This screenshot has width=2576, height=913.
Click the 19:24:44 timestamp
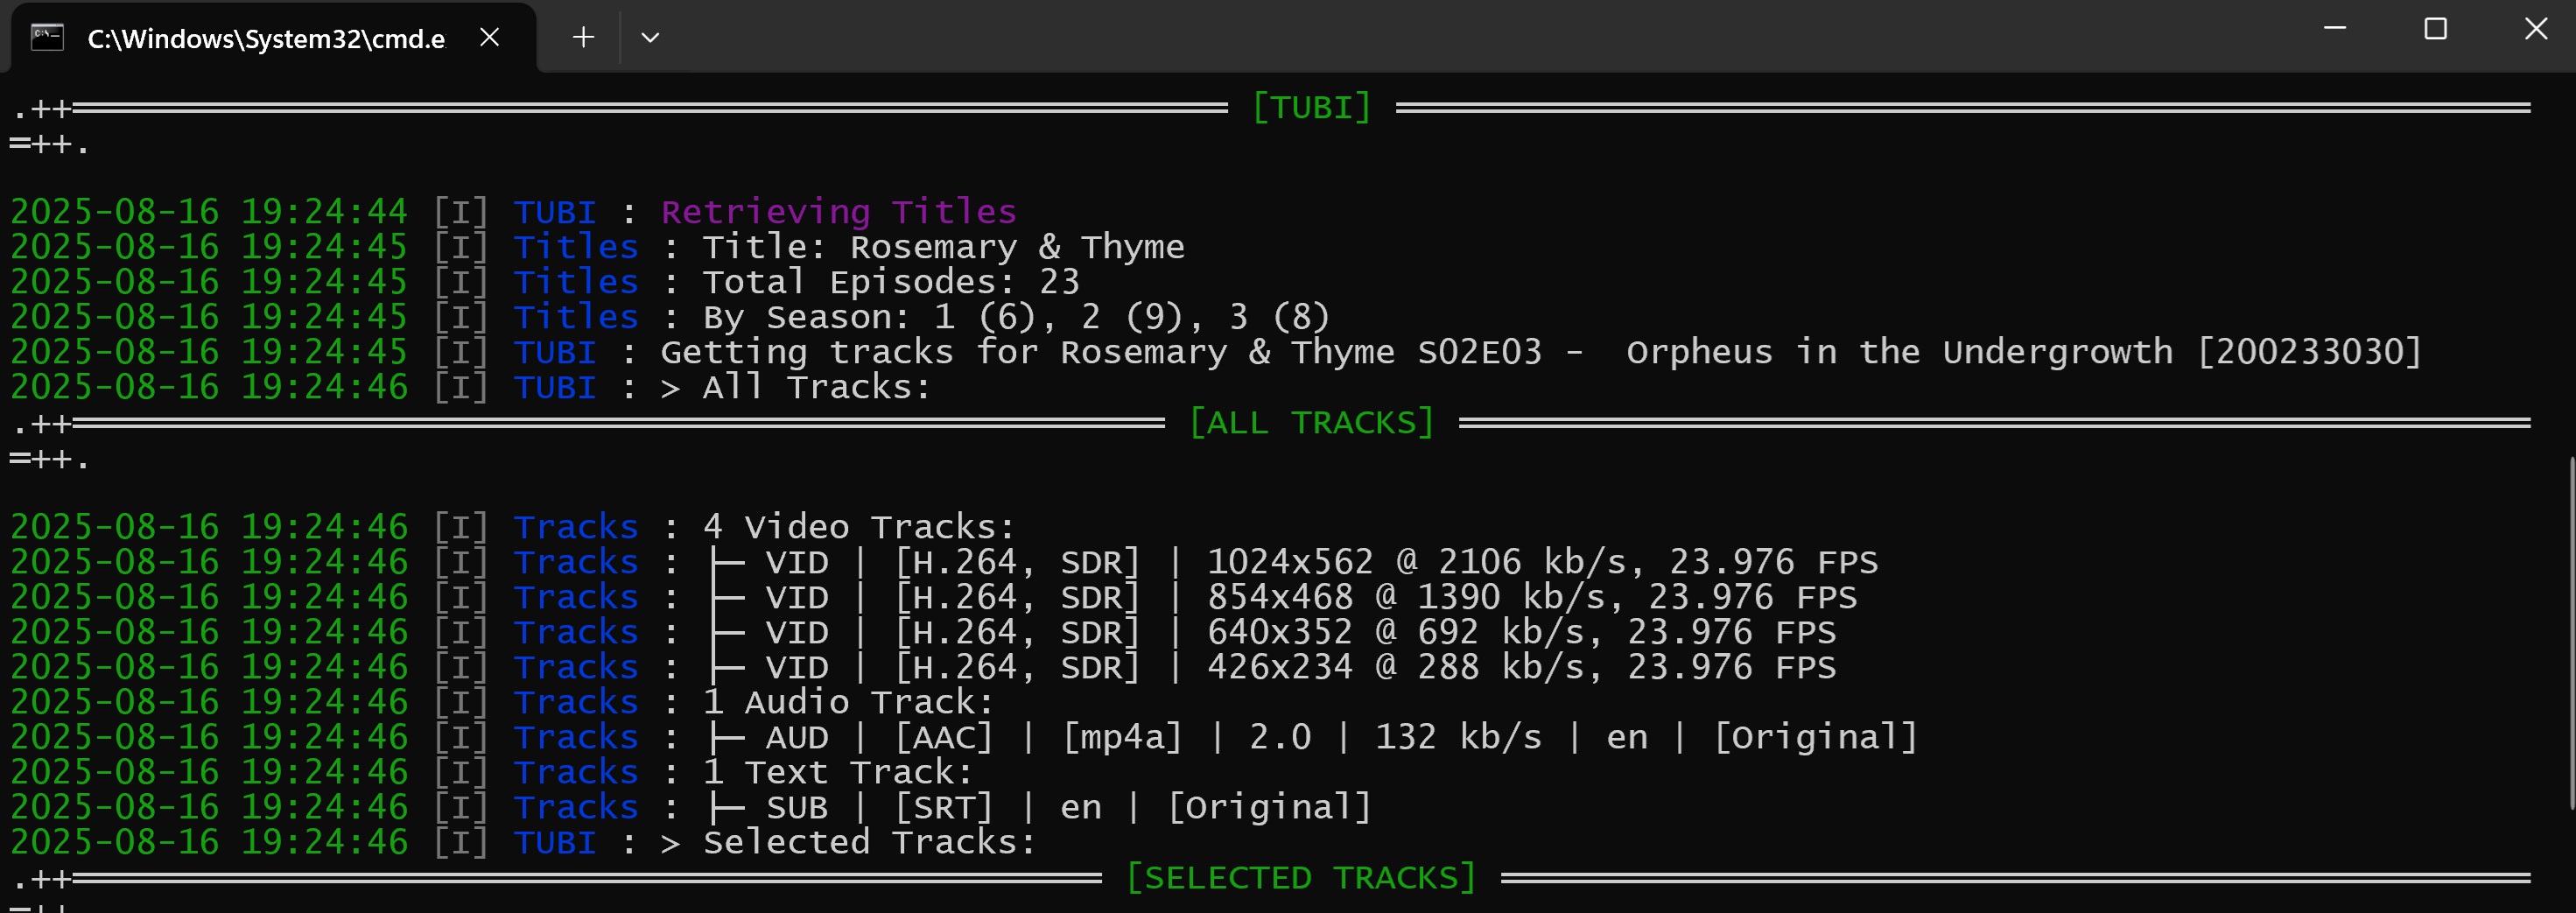click(x=324, y=212)
